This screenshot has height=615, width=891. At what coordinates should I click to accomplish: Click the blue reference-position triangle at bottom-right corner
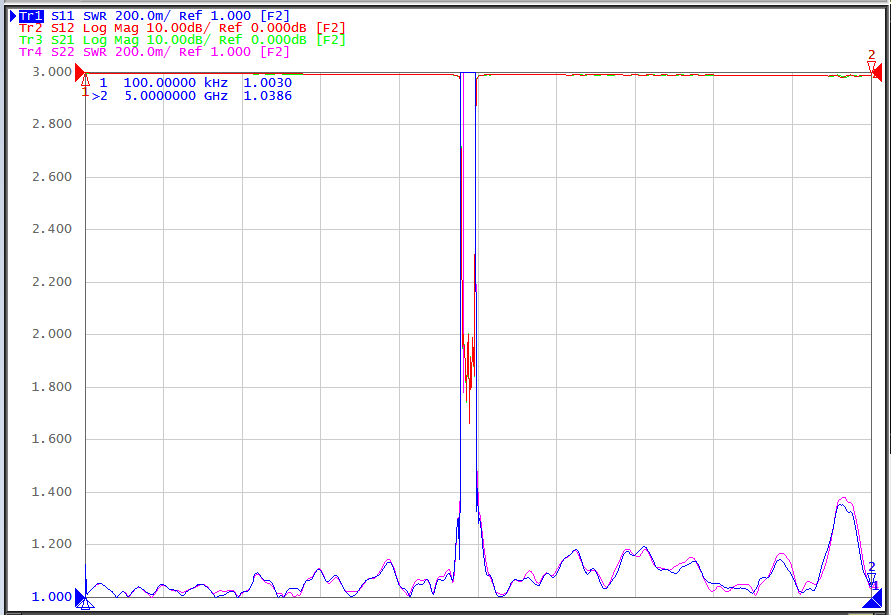[x=873, y=601]
